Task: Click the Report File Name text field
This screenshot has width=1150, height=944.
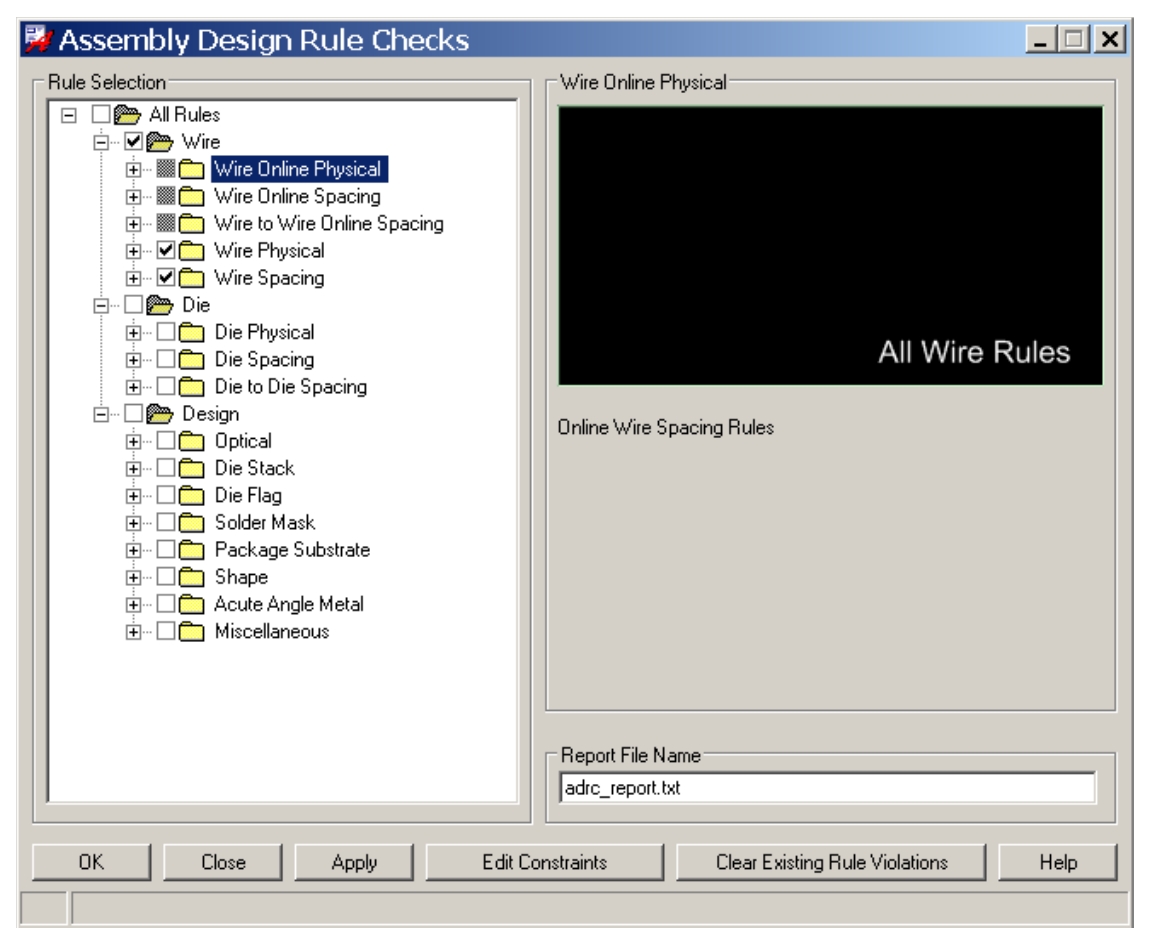Action: click(827, 788)
